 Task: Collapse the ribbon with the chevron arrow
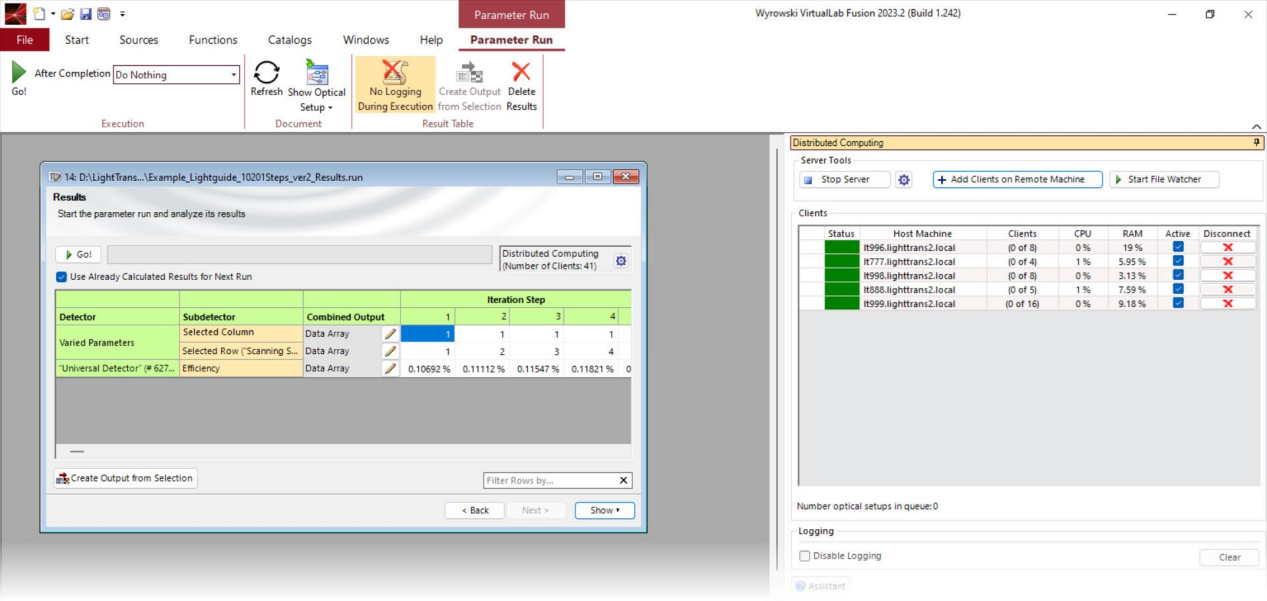[x=1256, y=126]
